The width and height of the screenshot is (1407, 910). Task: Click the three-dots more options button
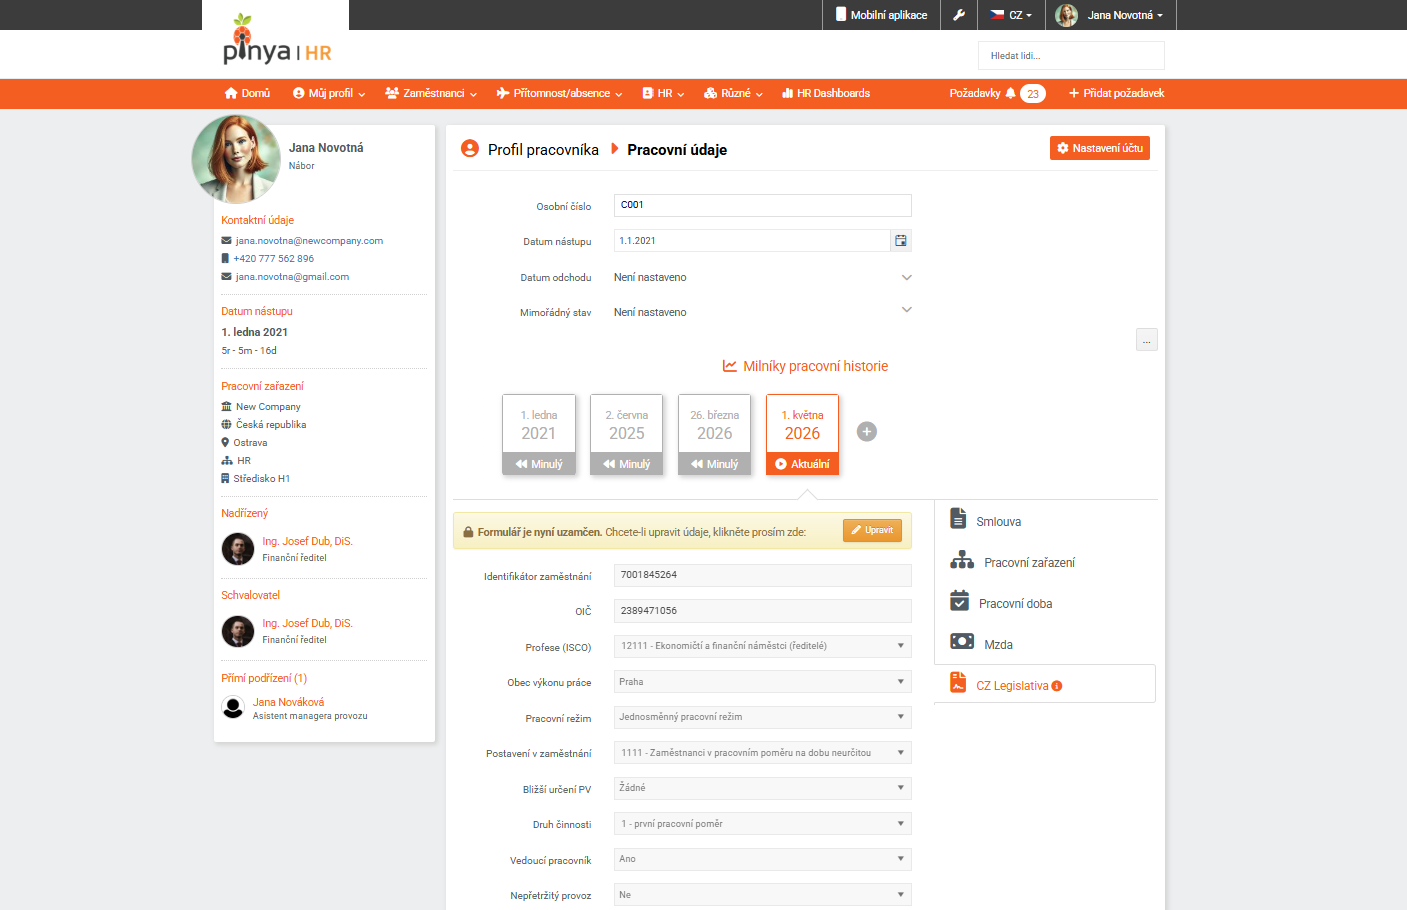click(1147, 340)
